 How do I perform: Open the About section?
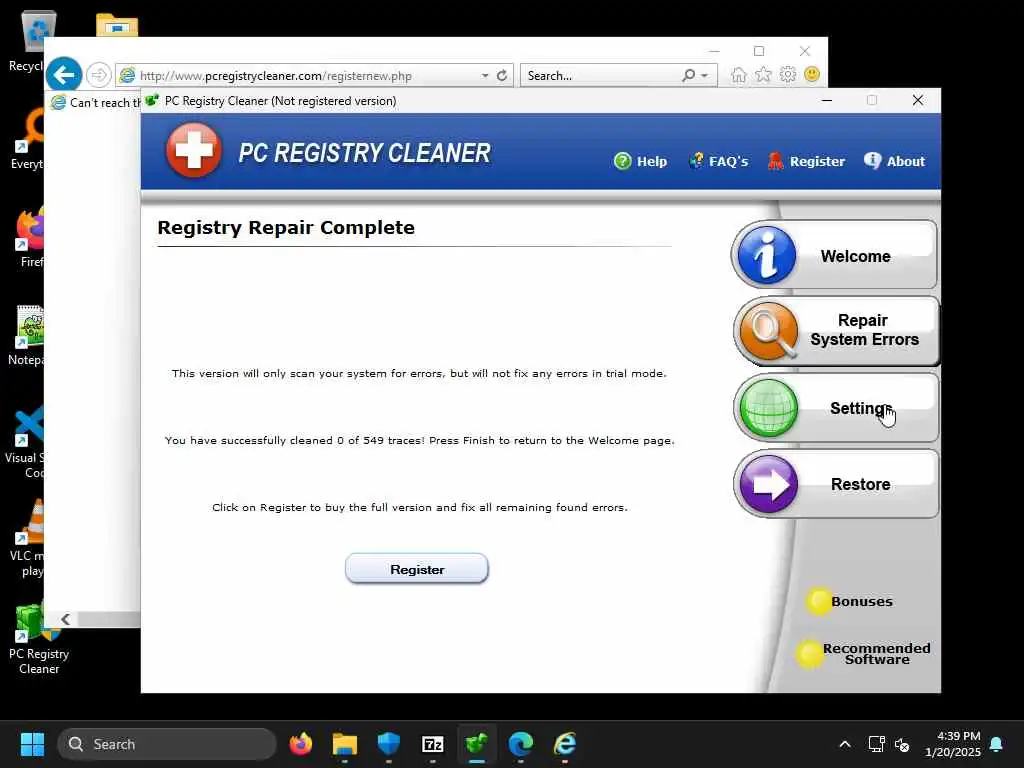tap(894, 161)
